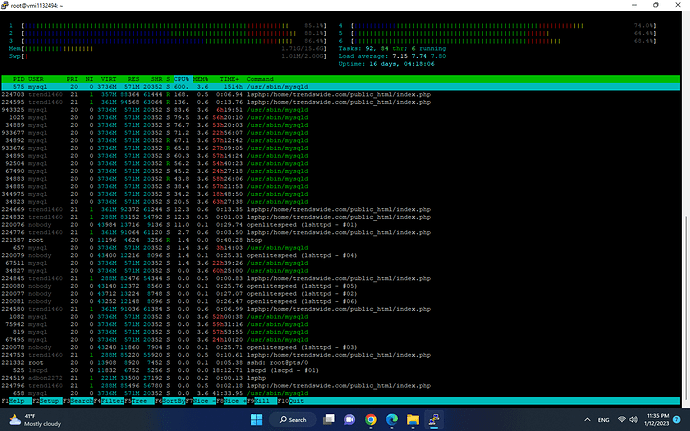Open Task View from the taskbar
Viewport: 690px width, 431px height.
pos(328,420)
